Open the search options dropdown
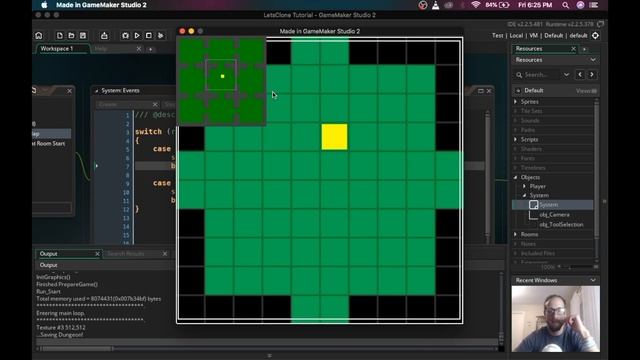 [x=567, y=75]
